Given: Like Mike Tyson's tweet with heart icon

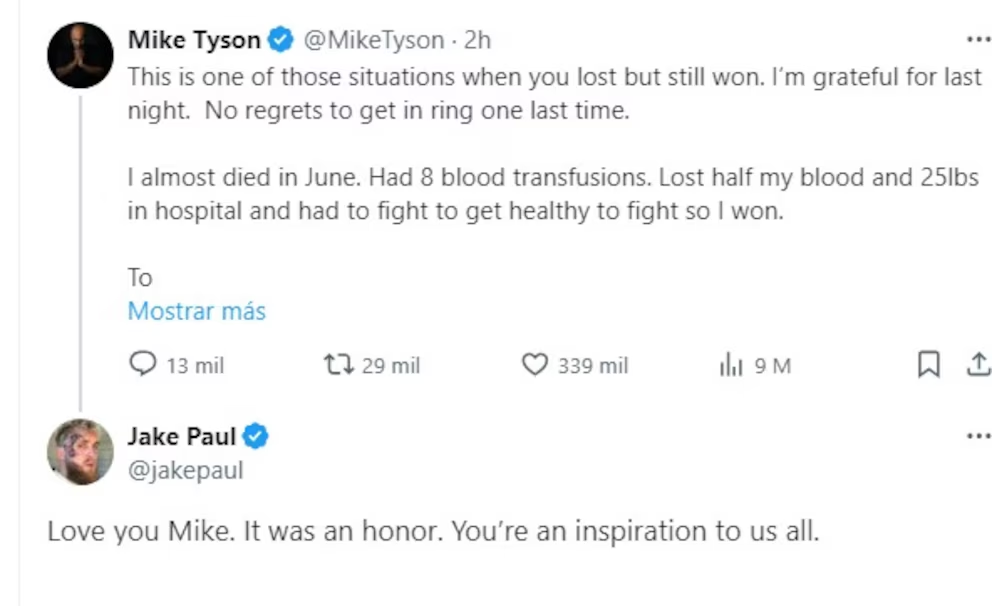Looking at the screenshot, I should click(536, 365).
